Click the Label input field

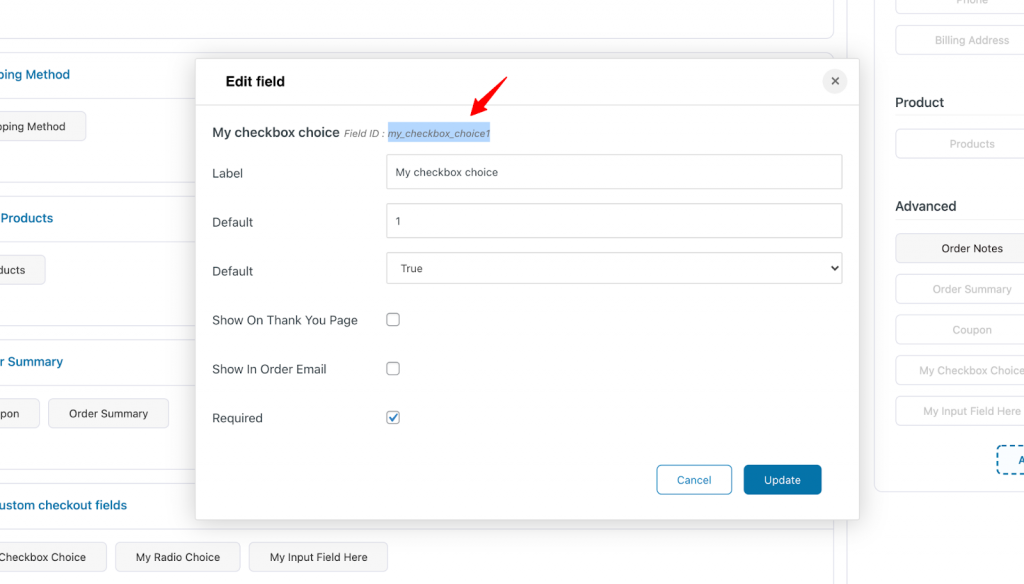[x=614, y=172]
